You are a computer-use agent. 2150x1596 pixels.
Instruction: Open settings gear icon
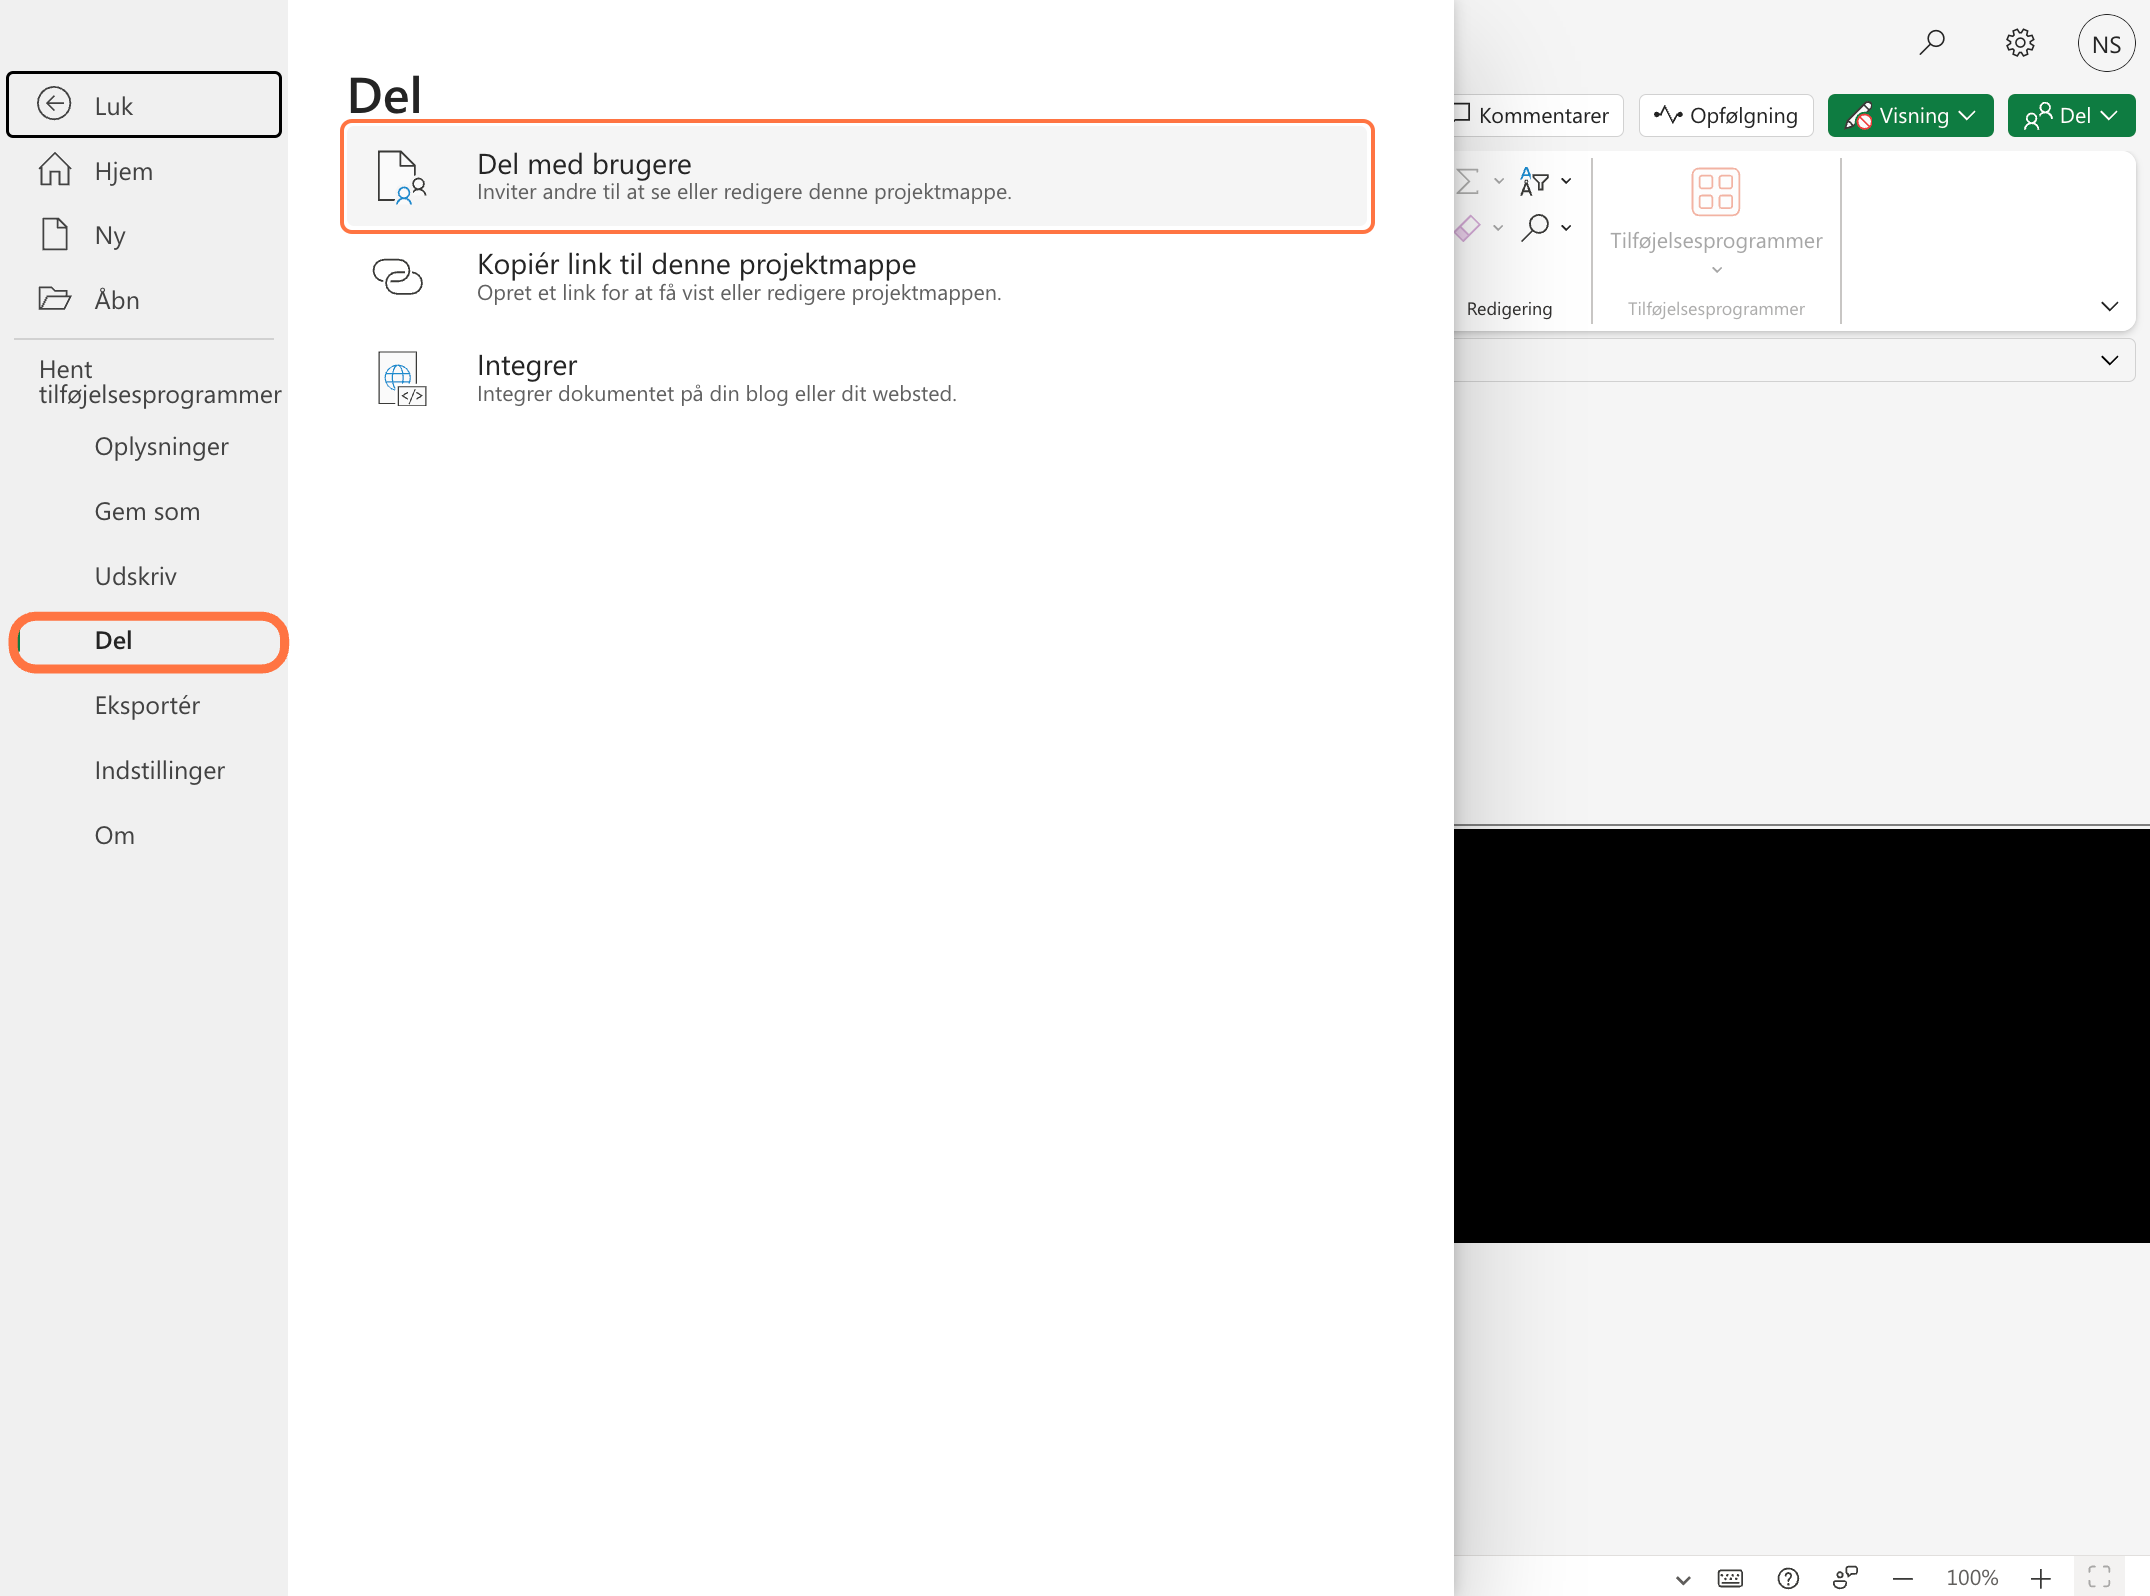(x=2020, y=42)
